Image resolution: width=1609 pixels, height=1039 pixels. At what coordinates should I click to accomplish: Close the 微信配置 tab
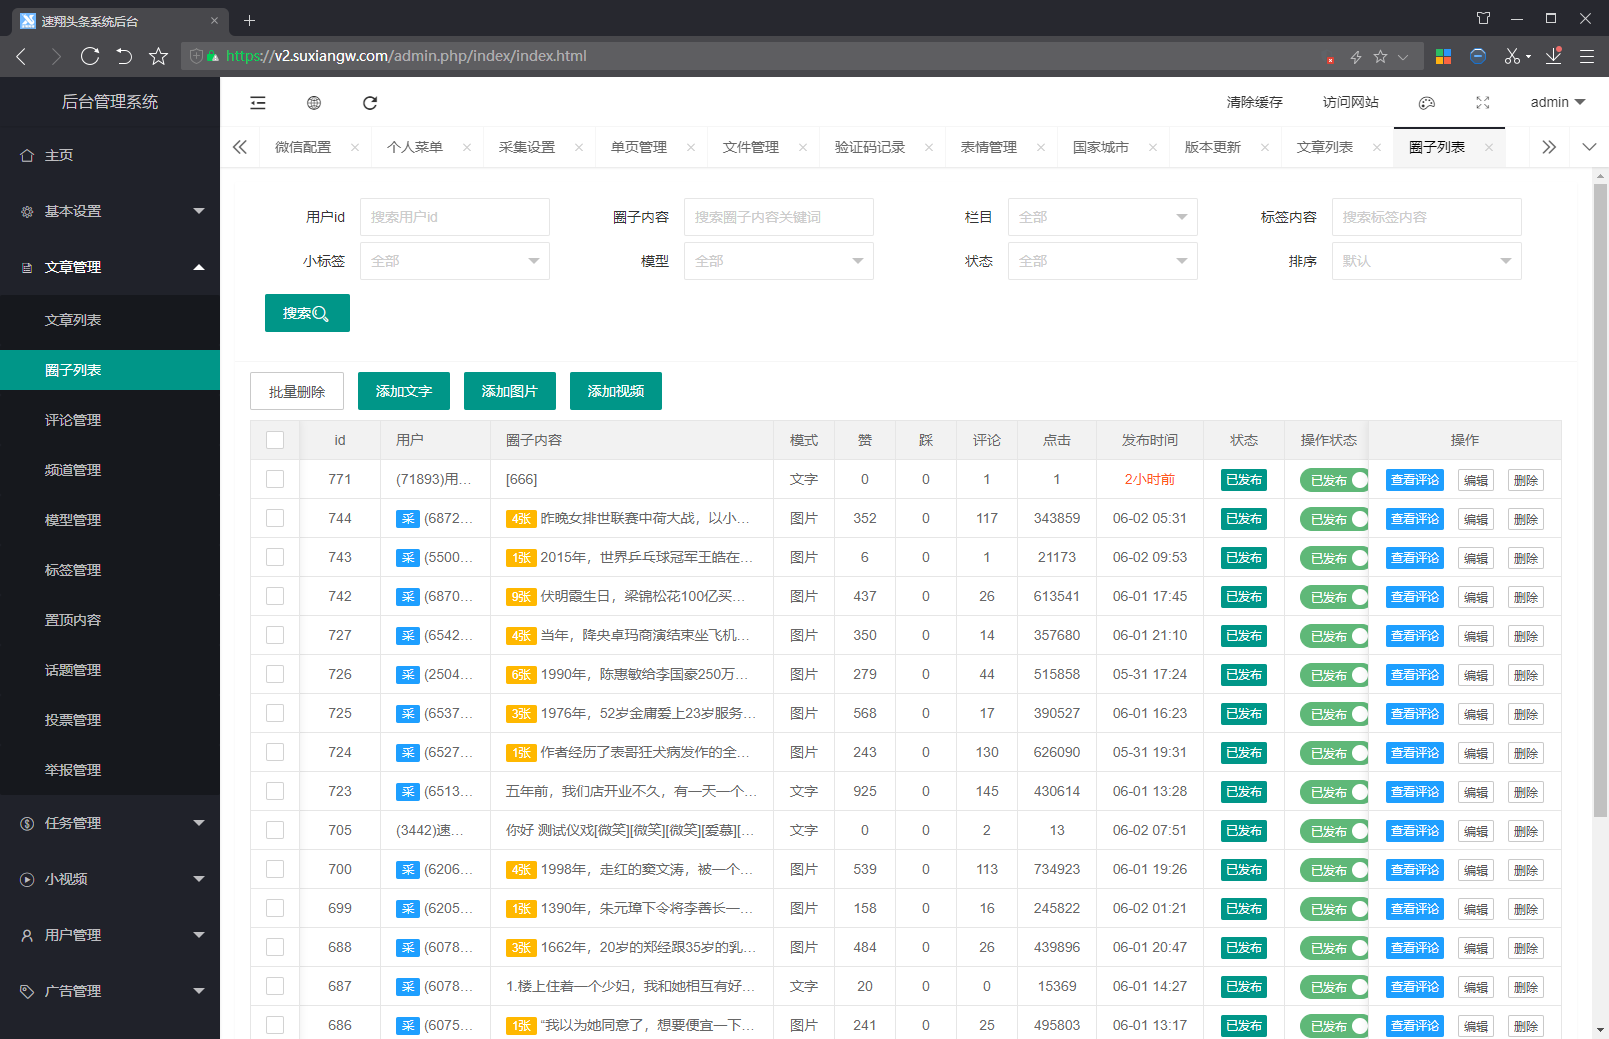click(355, 147)
